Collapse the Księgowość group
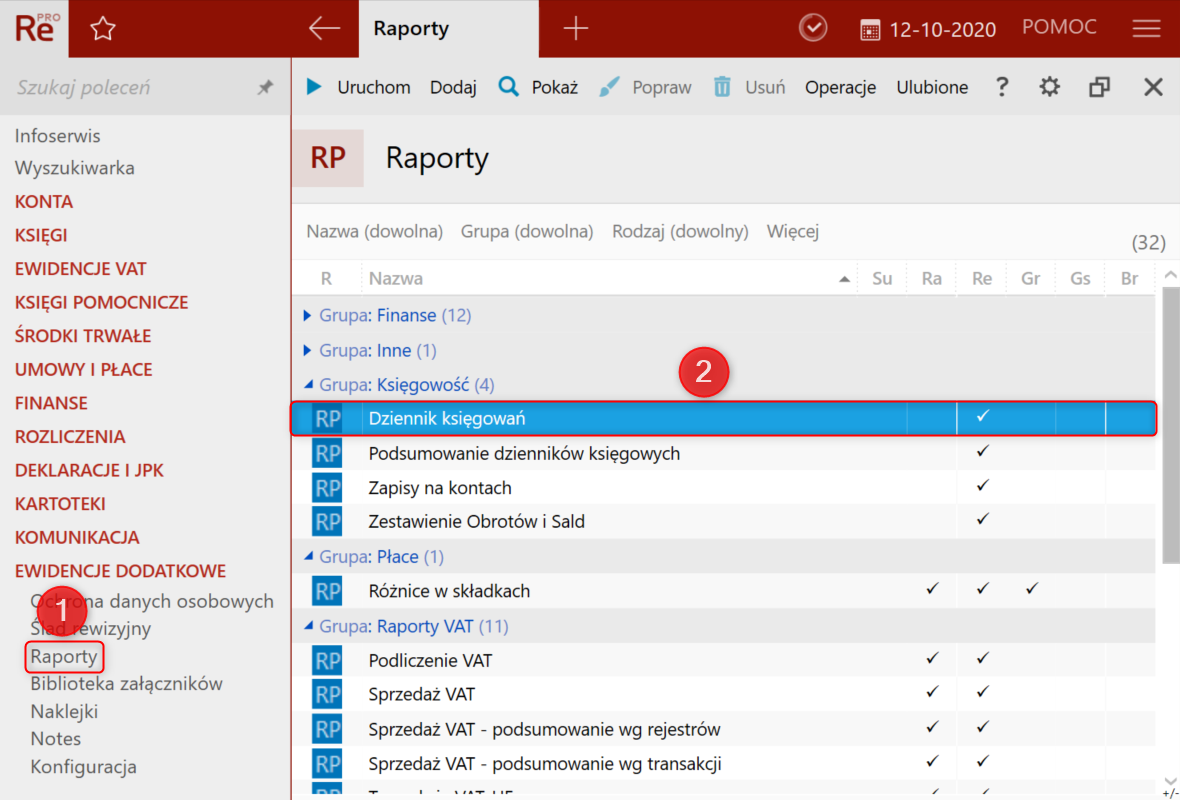Viewport: 1180px width, 800px height. (x=308, y=385)
